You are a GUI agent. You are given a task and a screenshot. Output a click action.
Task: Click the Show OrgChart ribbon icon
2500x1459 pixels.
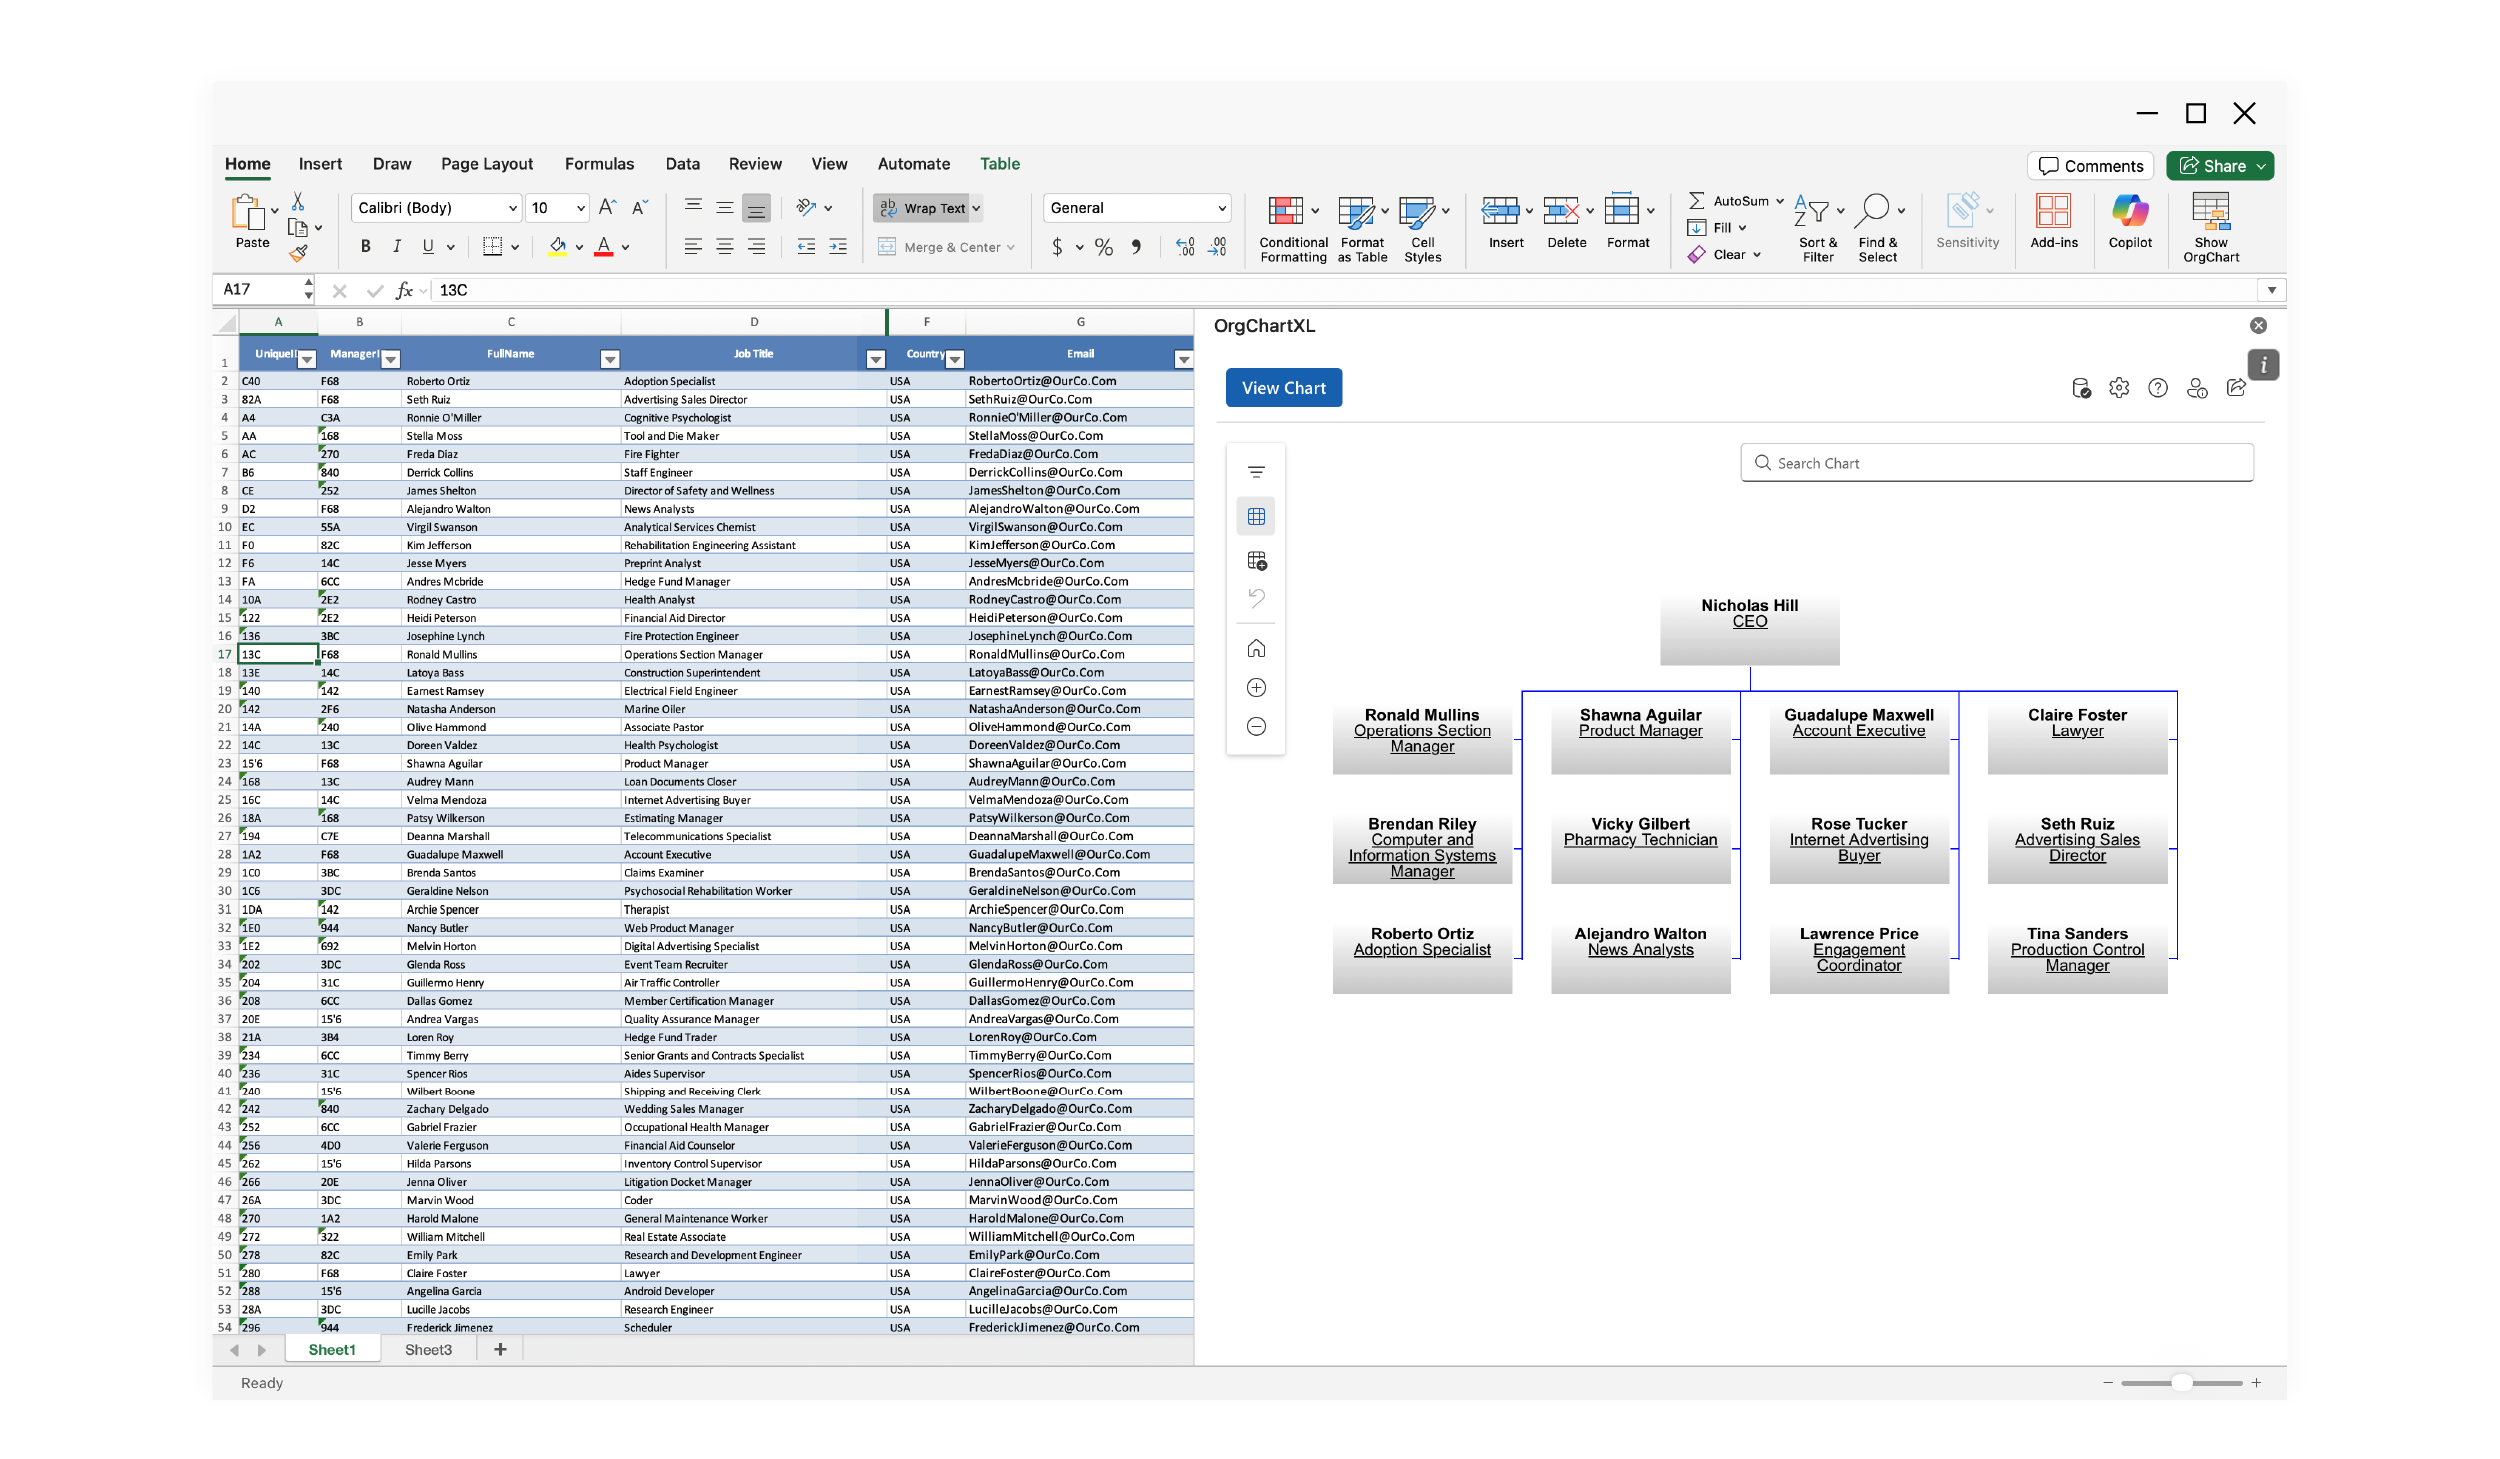[x=2210, y=213]
